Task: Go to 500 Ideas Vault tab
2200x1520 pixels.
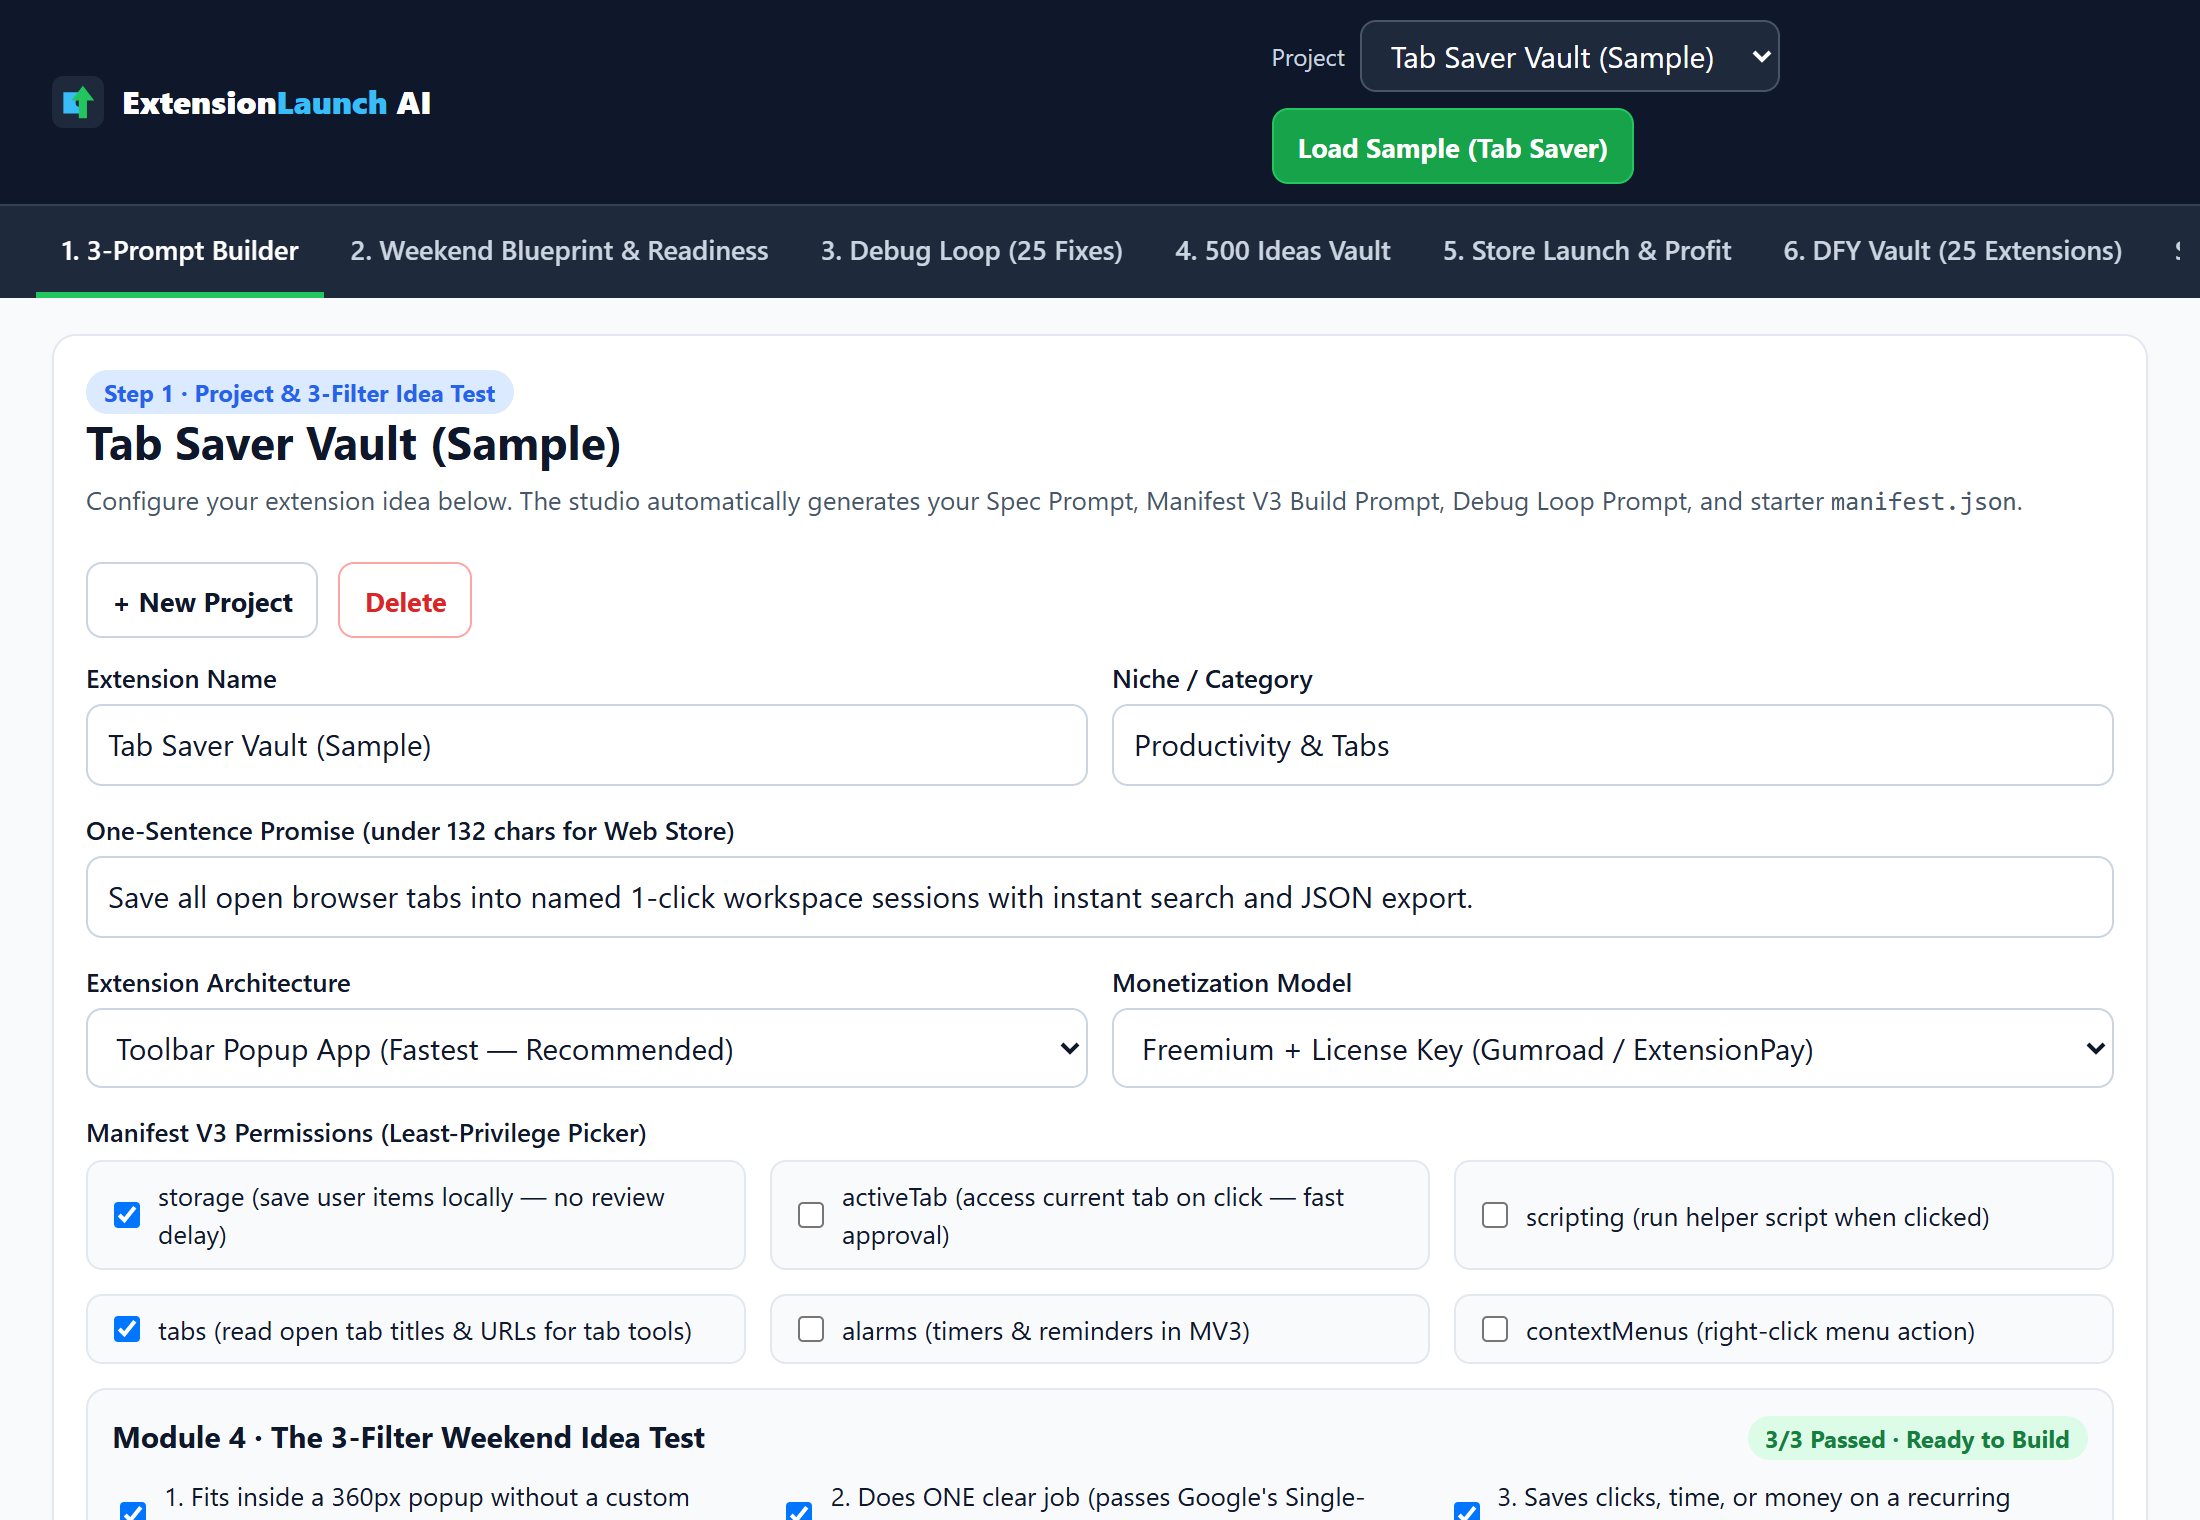Action: point(1282,251)
